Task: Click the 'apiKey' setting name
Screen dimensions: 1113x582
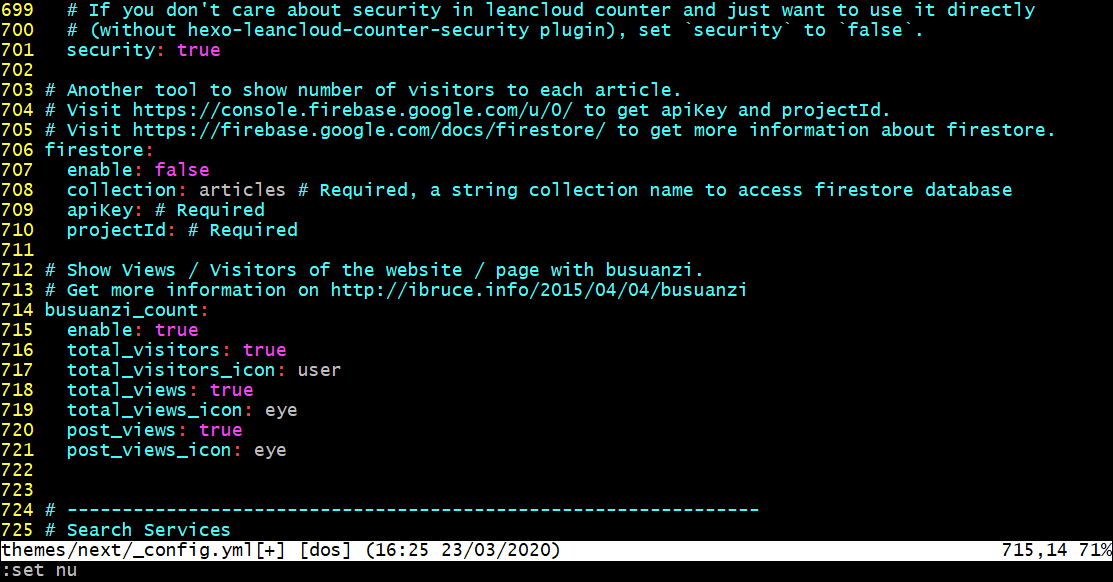Action: tap(99, 210)
